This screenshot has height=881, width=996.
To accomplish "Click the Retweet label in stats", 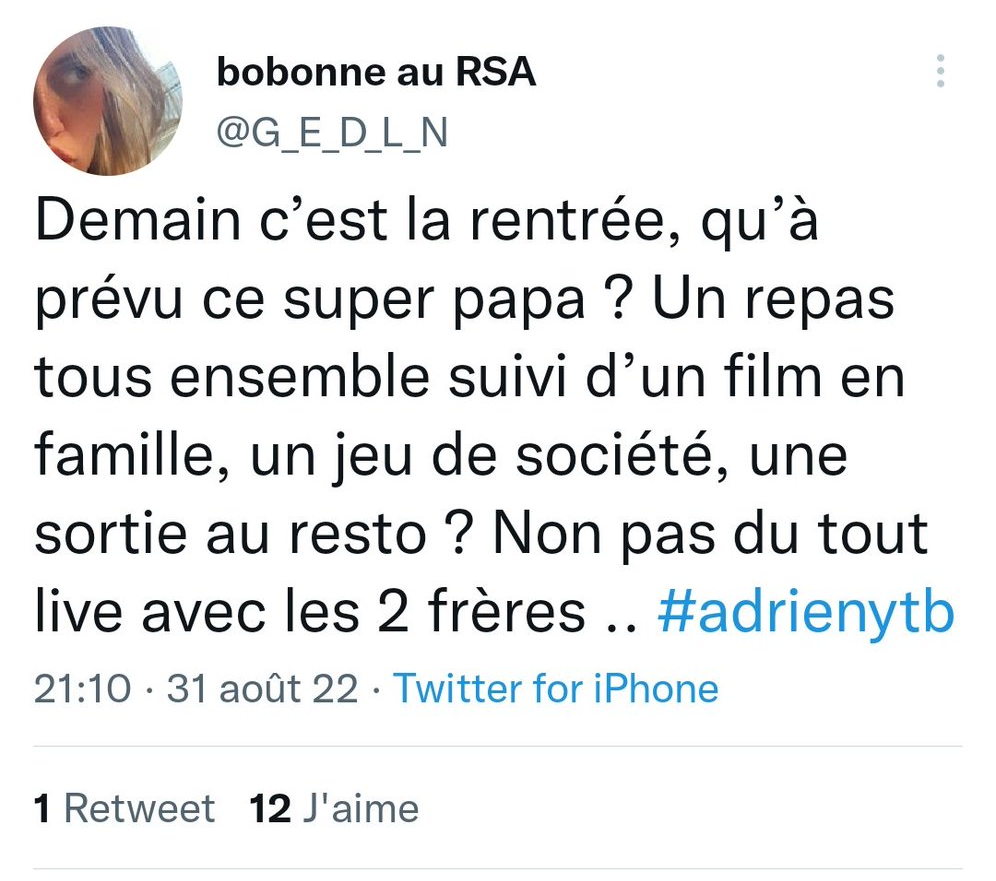I will (139, 808).
